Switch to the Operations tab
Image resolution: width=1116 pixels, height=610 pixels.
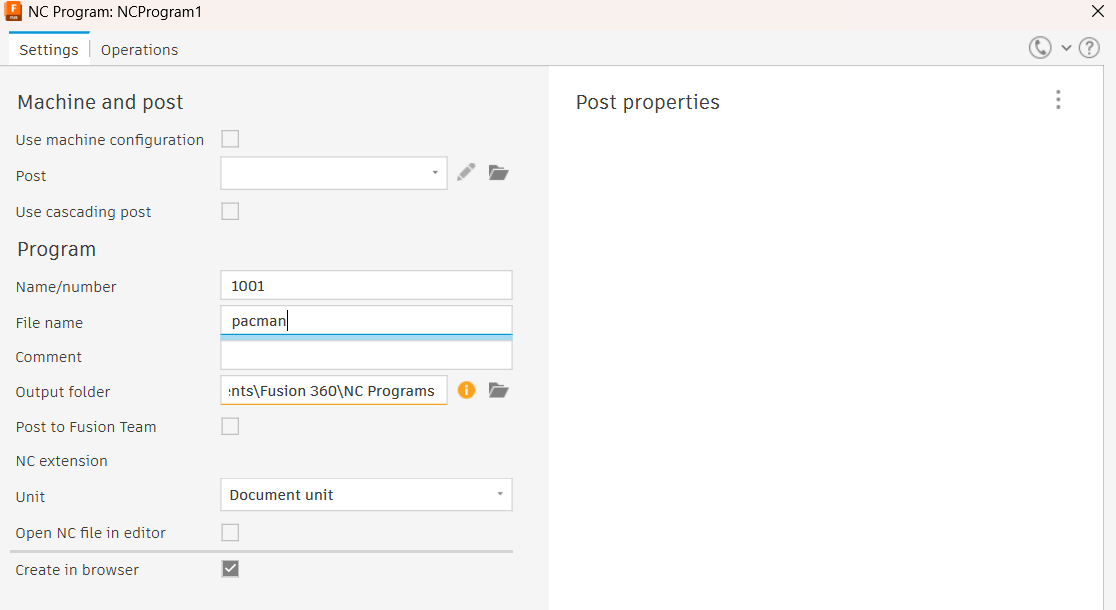pyautogui.click(x=140, y=50)
